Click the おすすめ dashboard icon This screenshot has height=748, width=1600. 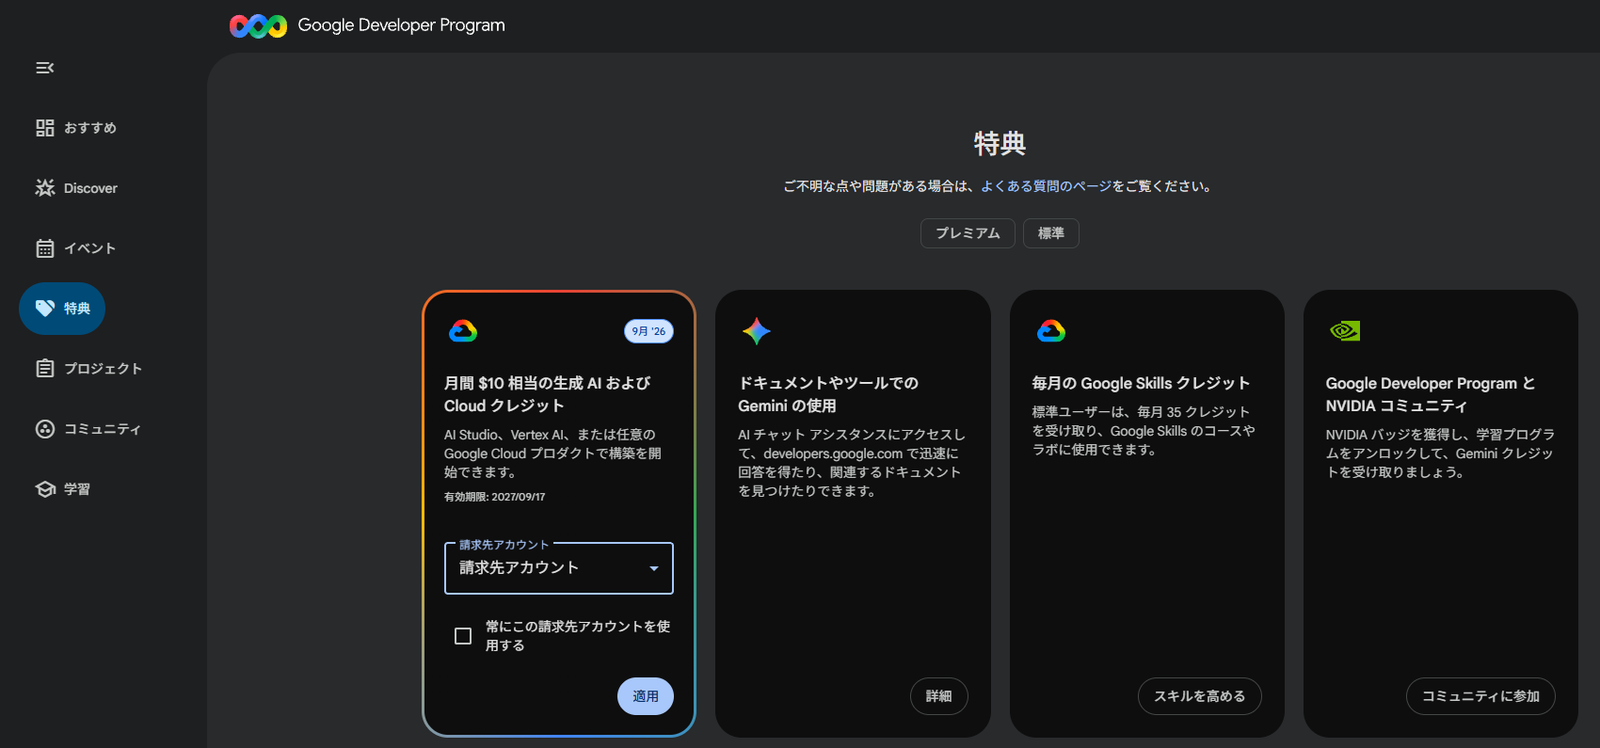coord(45,128)
